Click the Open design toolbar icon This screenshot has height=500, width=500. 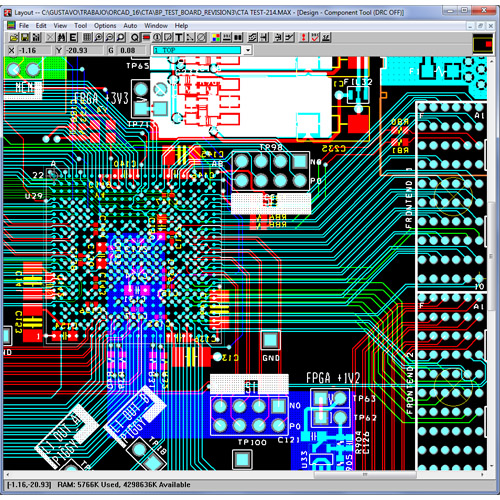tap(14, 38)
